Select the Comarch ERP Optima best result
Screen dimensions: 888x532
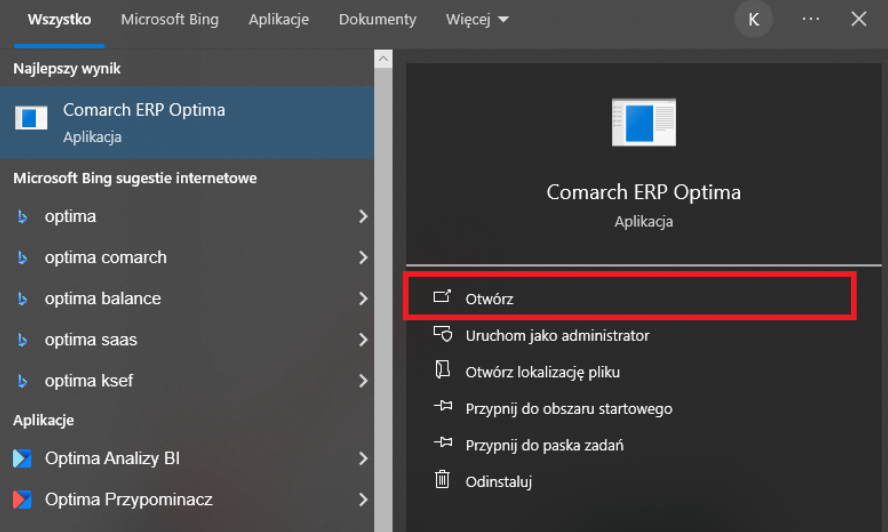point(187,122)
